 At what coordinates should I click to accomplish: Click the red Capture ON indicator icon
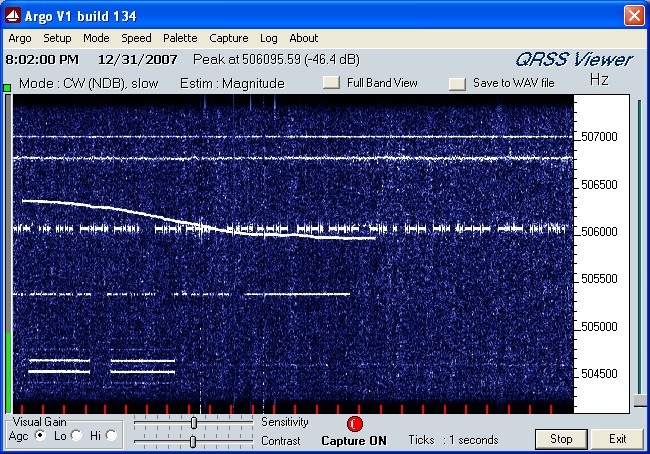[x=354, y=424]
